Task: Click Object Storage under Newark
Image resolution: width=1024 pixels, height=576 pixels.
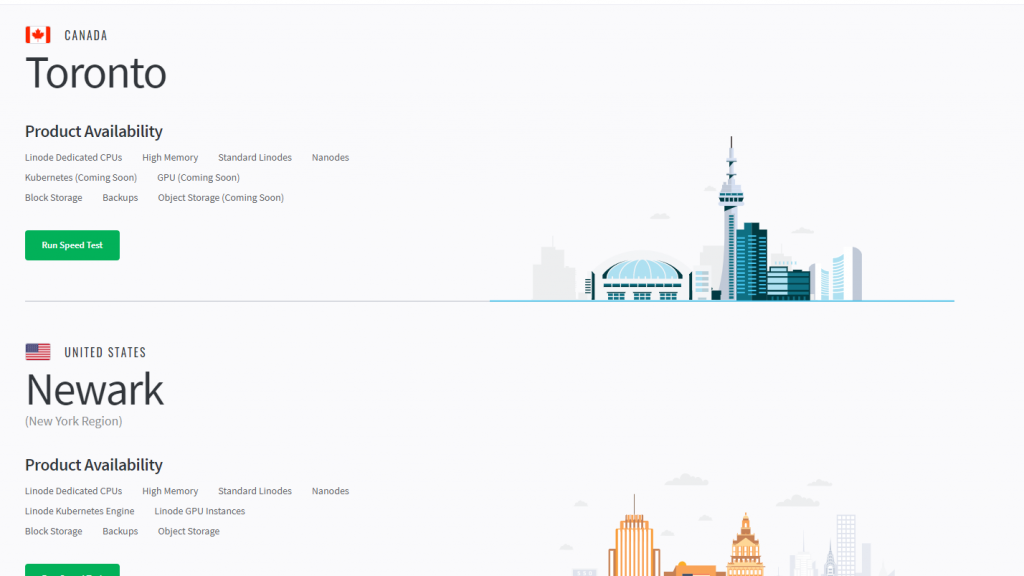Action: click(189, 532)
